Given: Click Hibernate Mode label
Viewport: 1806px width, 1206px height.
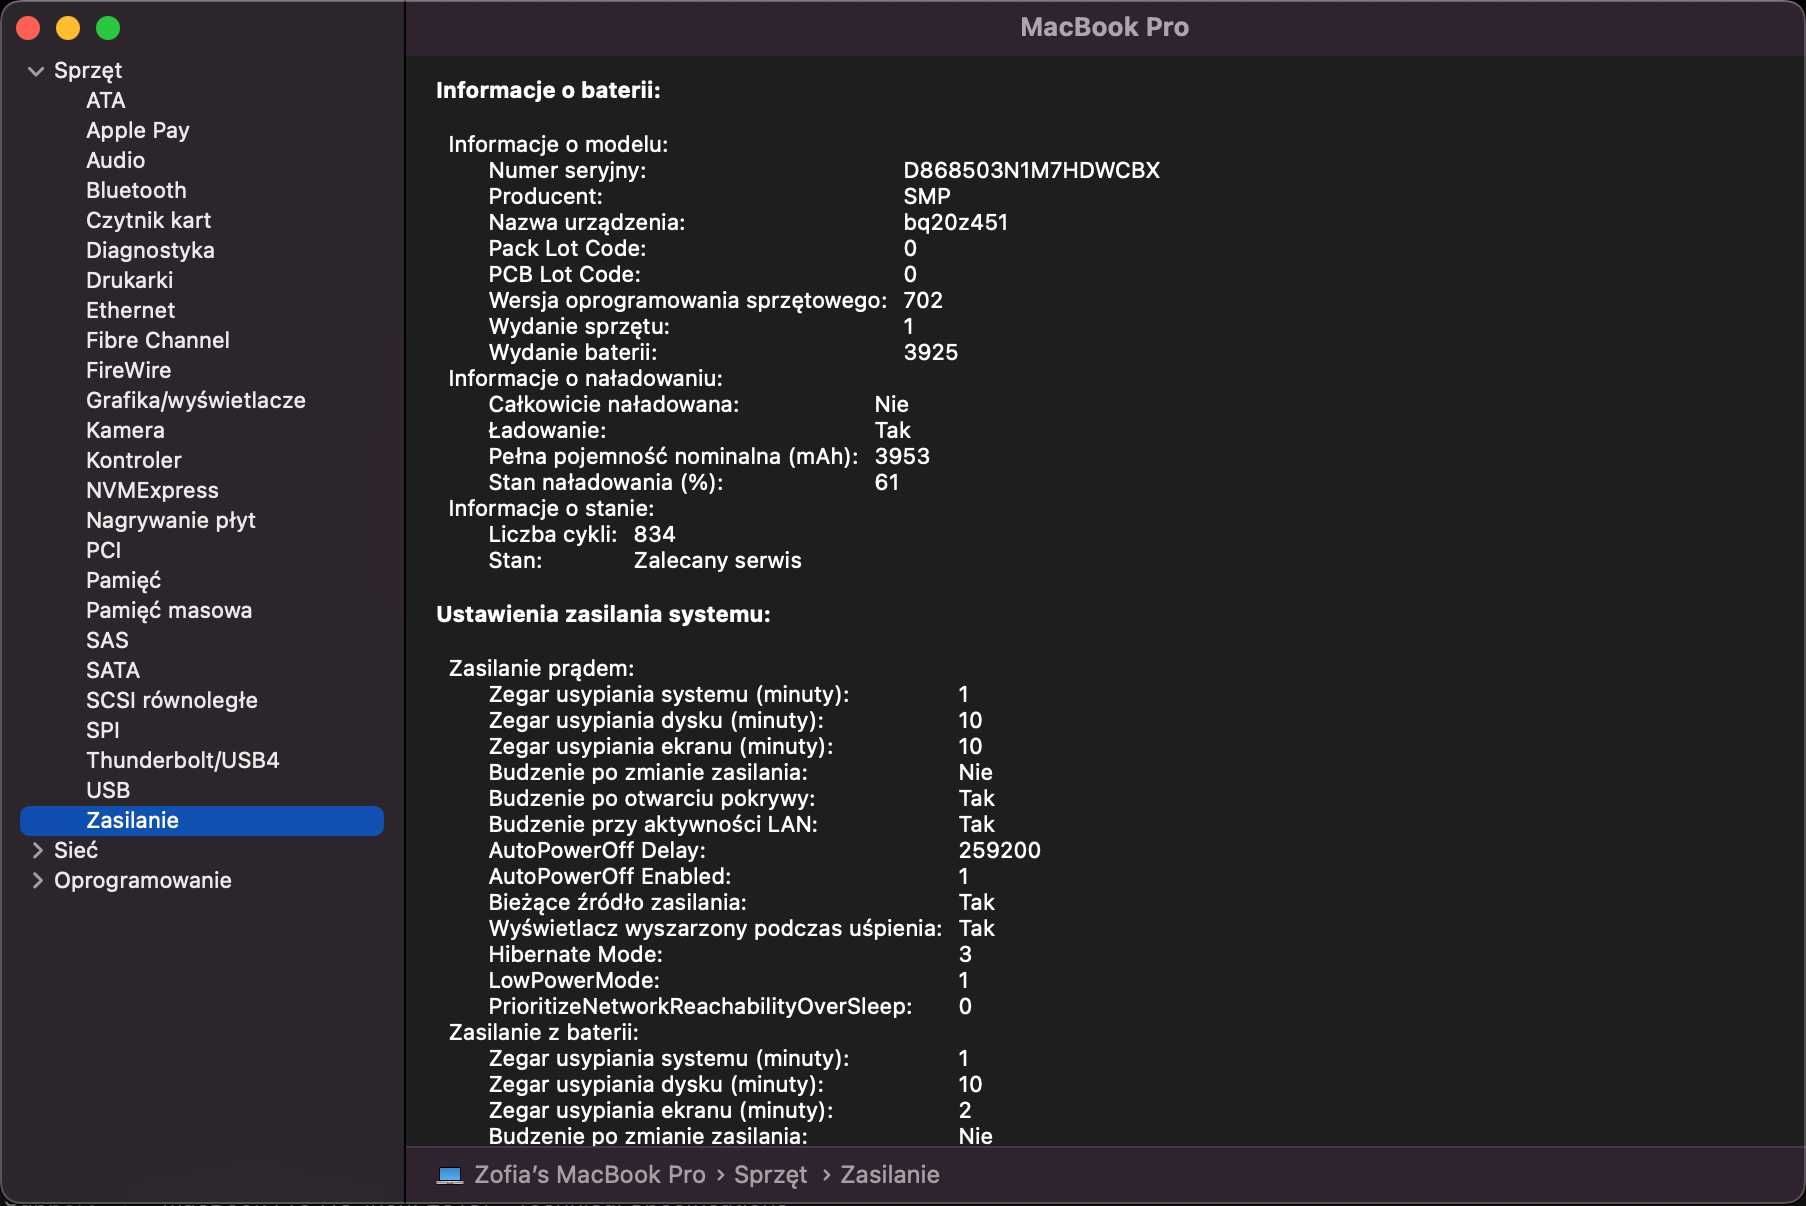Looking at the screenshot, I should coord(576,954).
